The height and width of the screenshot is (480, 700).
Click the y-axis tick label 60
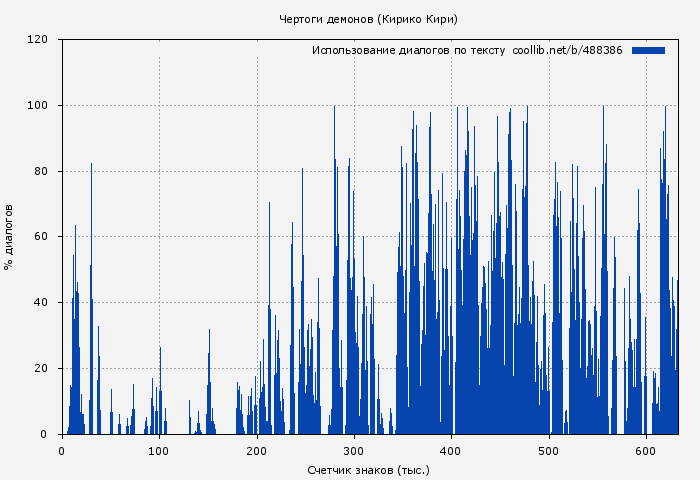pos(41,237)
